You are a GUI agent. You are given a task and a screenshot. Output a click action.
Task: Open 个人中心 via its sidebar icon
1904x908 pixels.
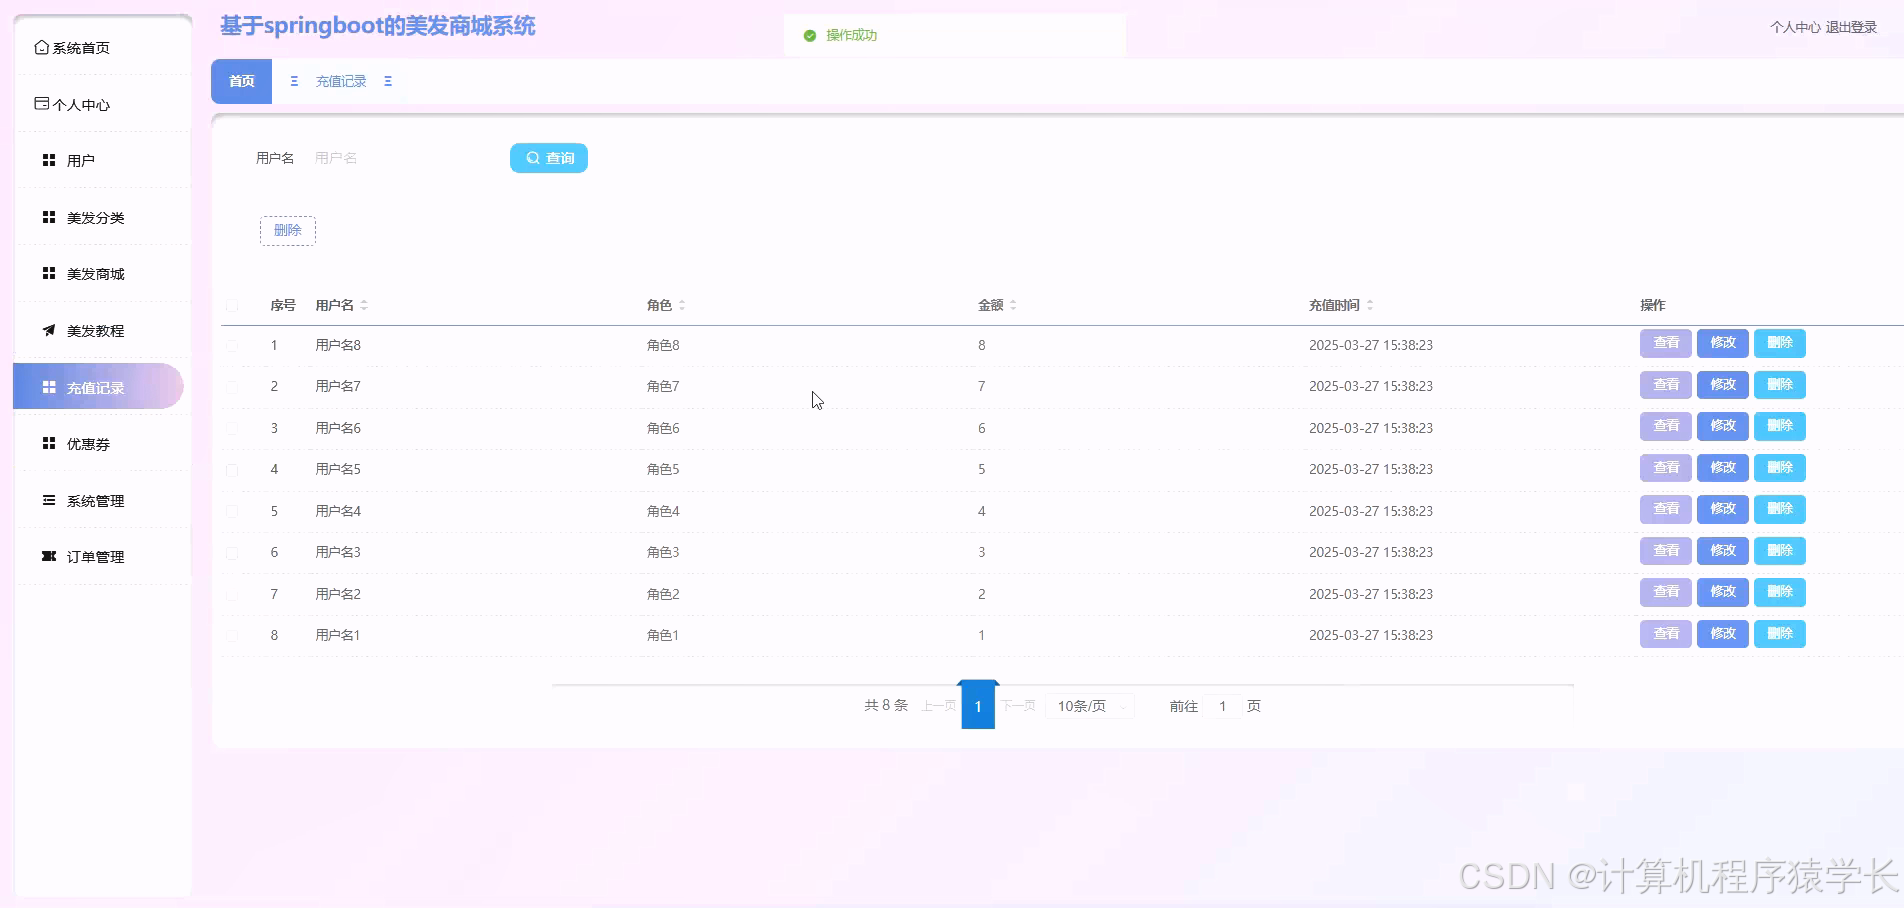[41, 102]
